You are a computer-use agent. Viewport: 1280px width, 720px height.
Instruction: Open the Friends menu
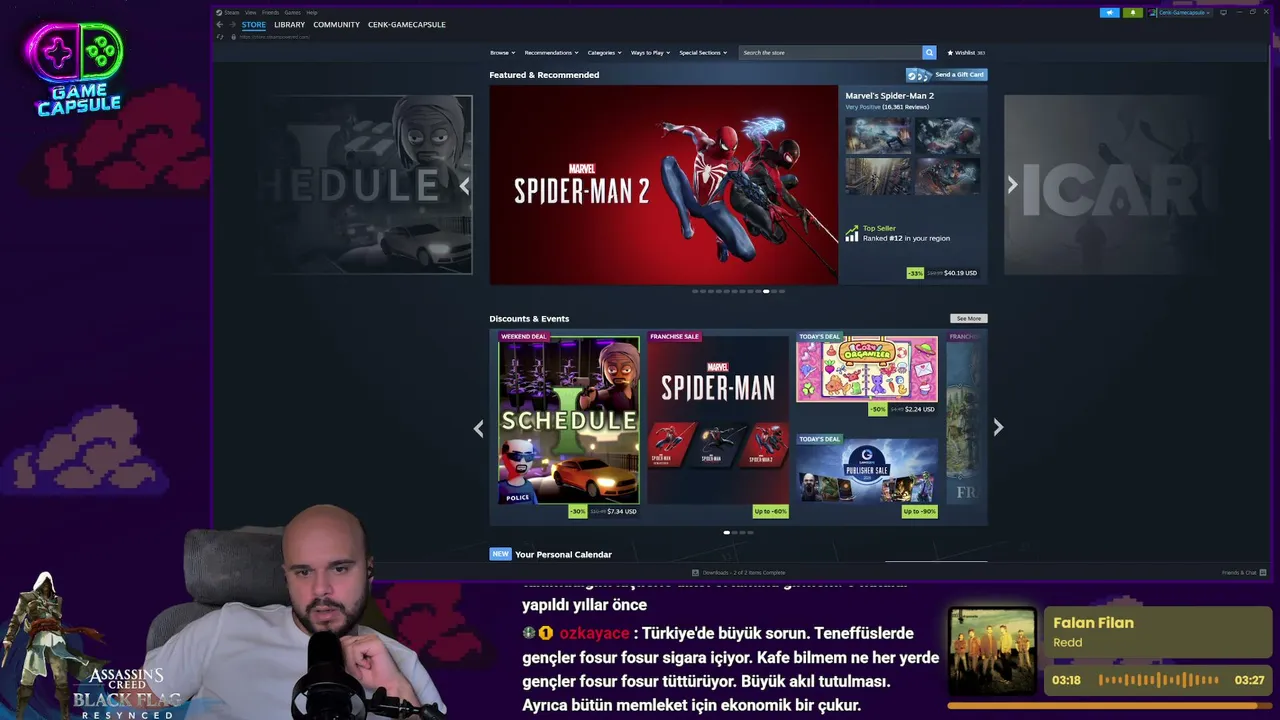pos(270,12)
